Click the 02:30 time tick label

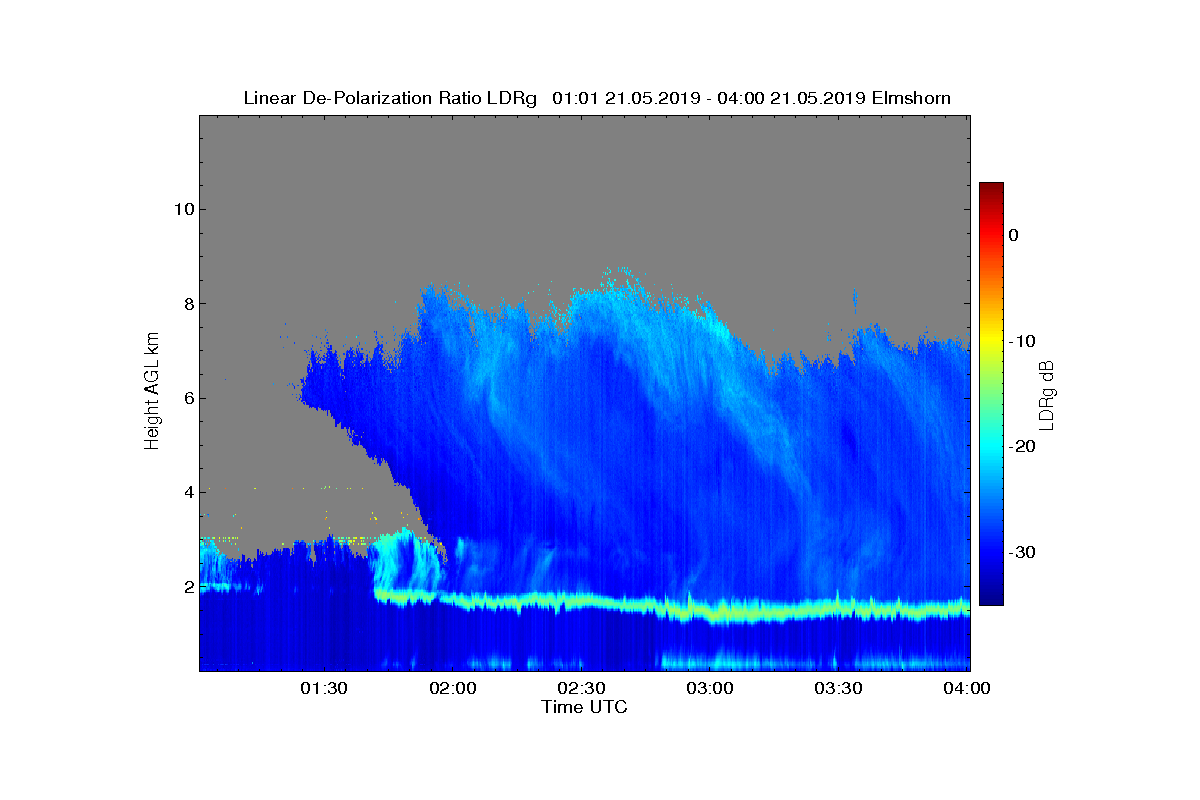583,689
